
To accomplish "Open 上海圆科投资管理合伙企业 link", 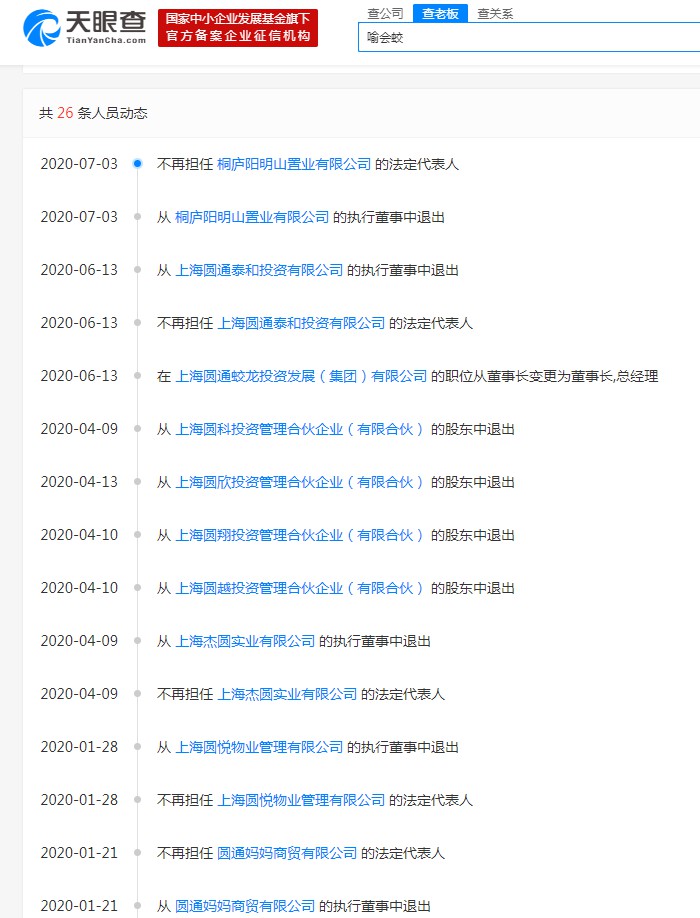I will coord(299,429).
